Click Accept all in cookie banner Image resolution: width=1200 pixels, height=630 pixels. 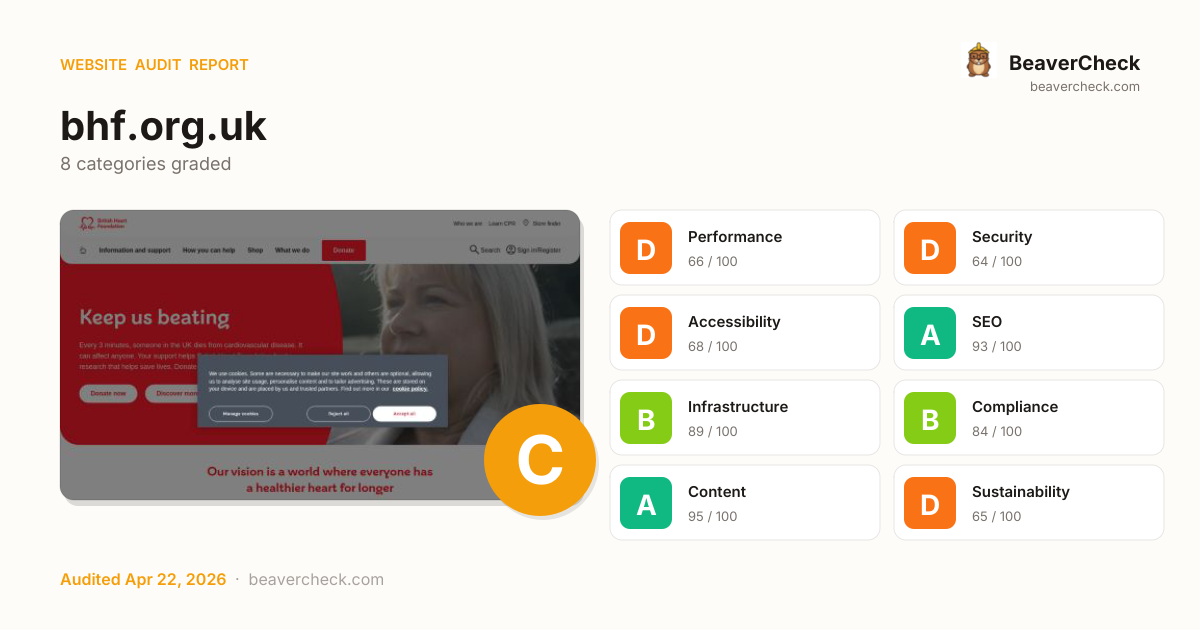pyautogui.click(x=404, y=413)
